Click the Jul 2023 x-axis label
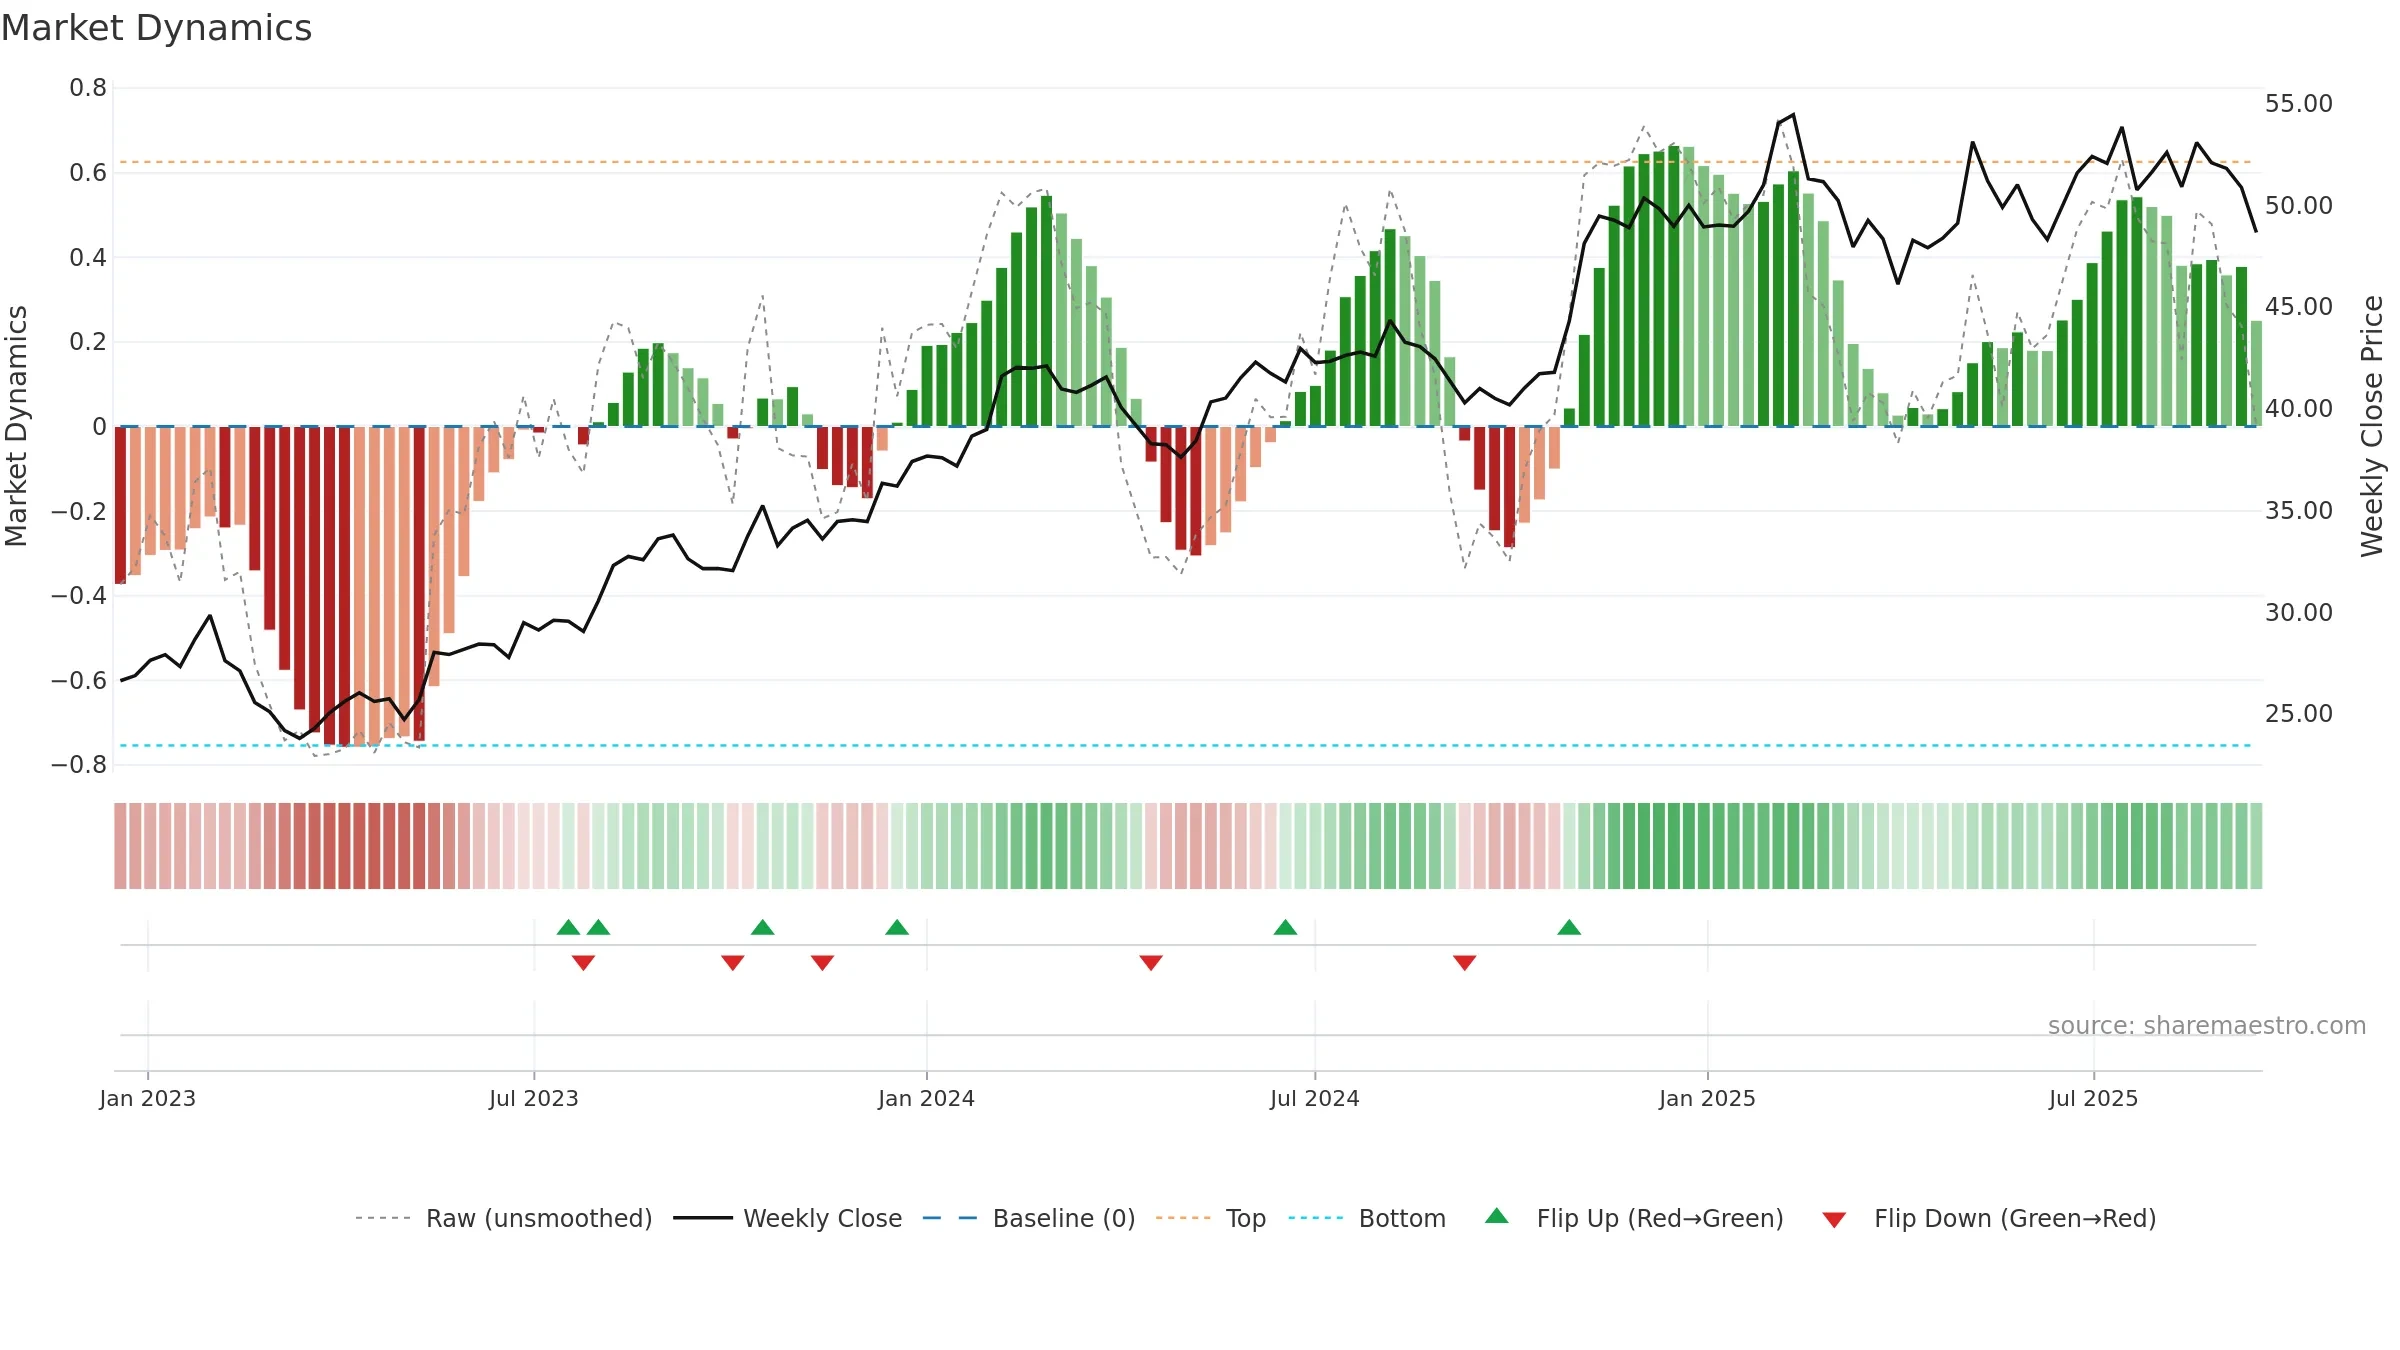 click(534, 1098)
